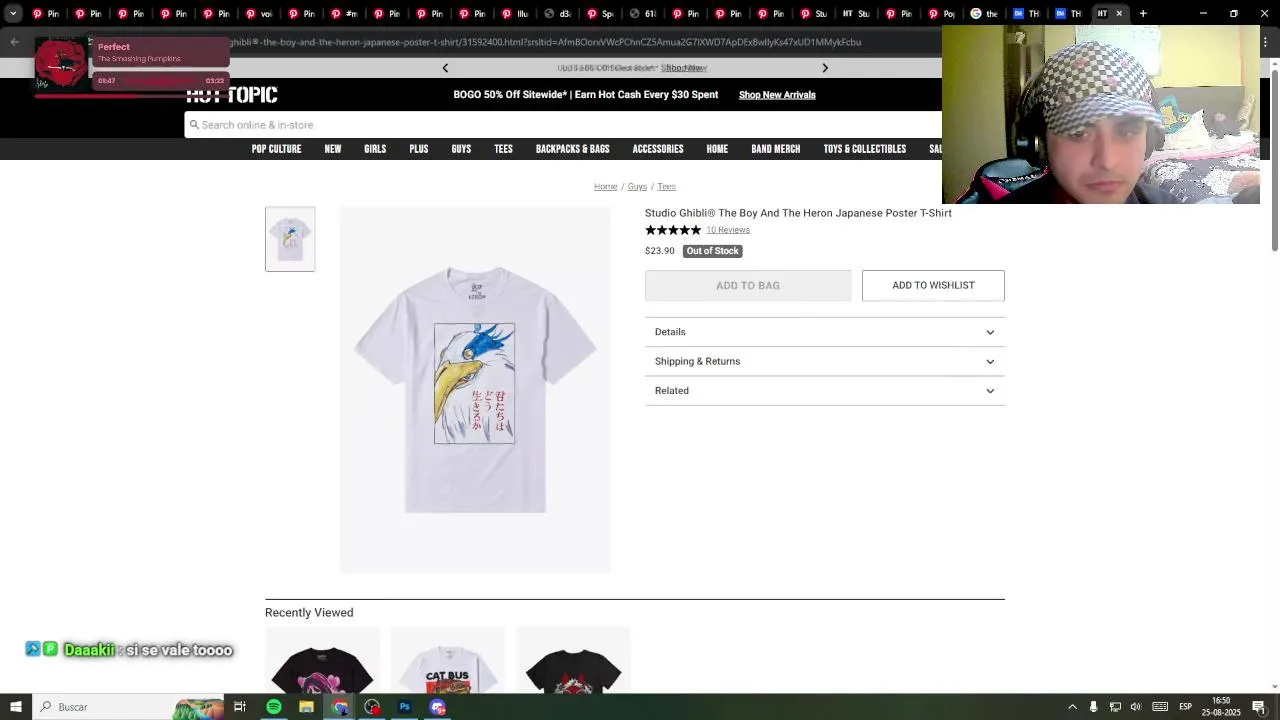Open the Windows Start menu
The image size is (1280, 720).
pos(15,707)
